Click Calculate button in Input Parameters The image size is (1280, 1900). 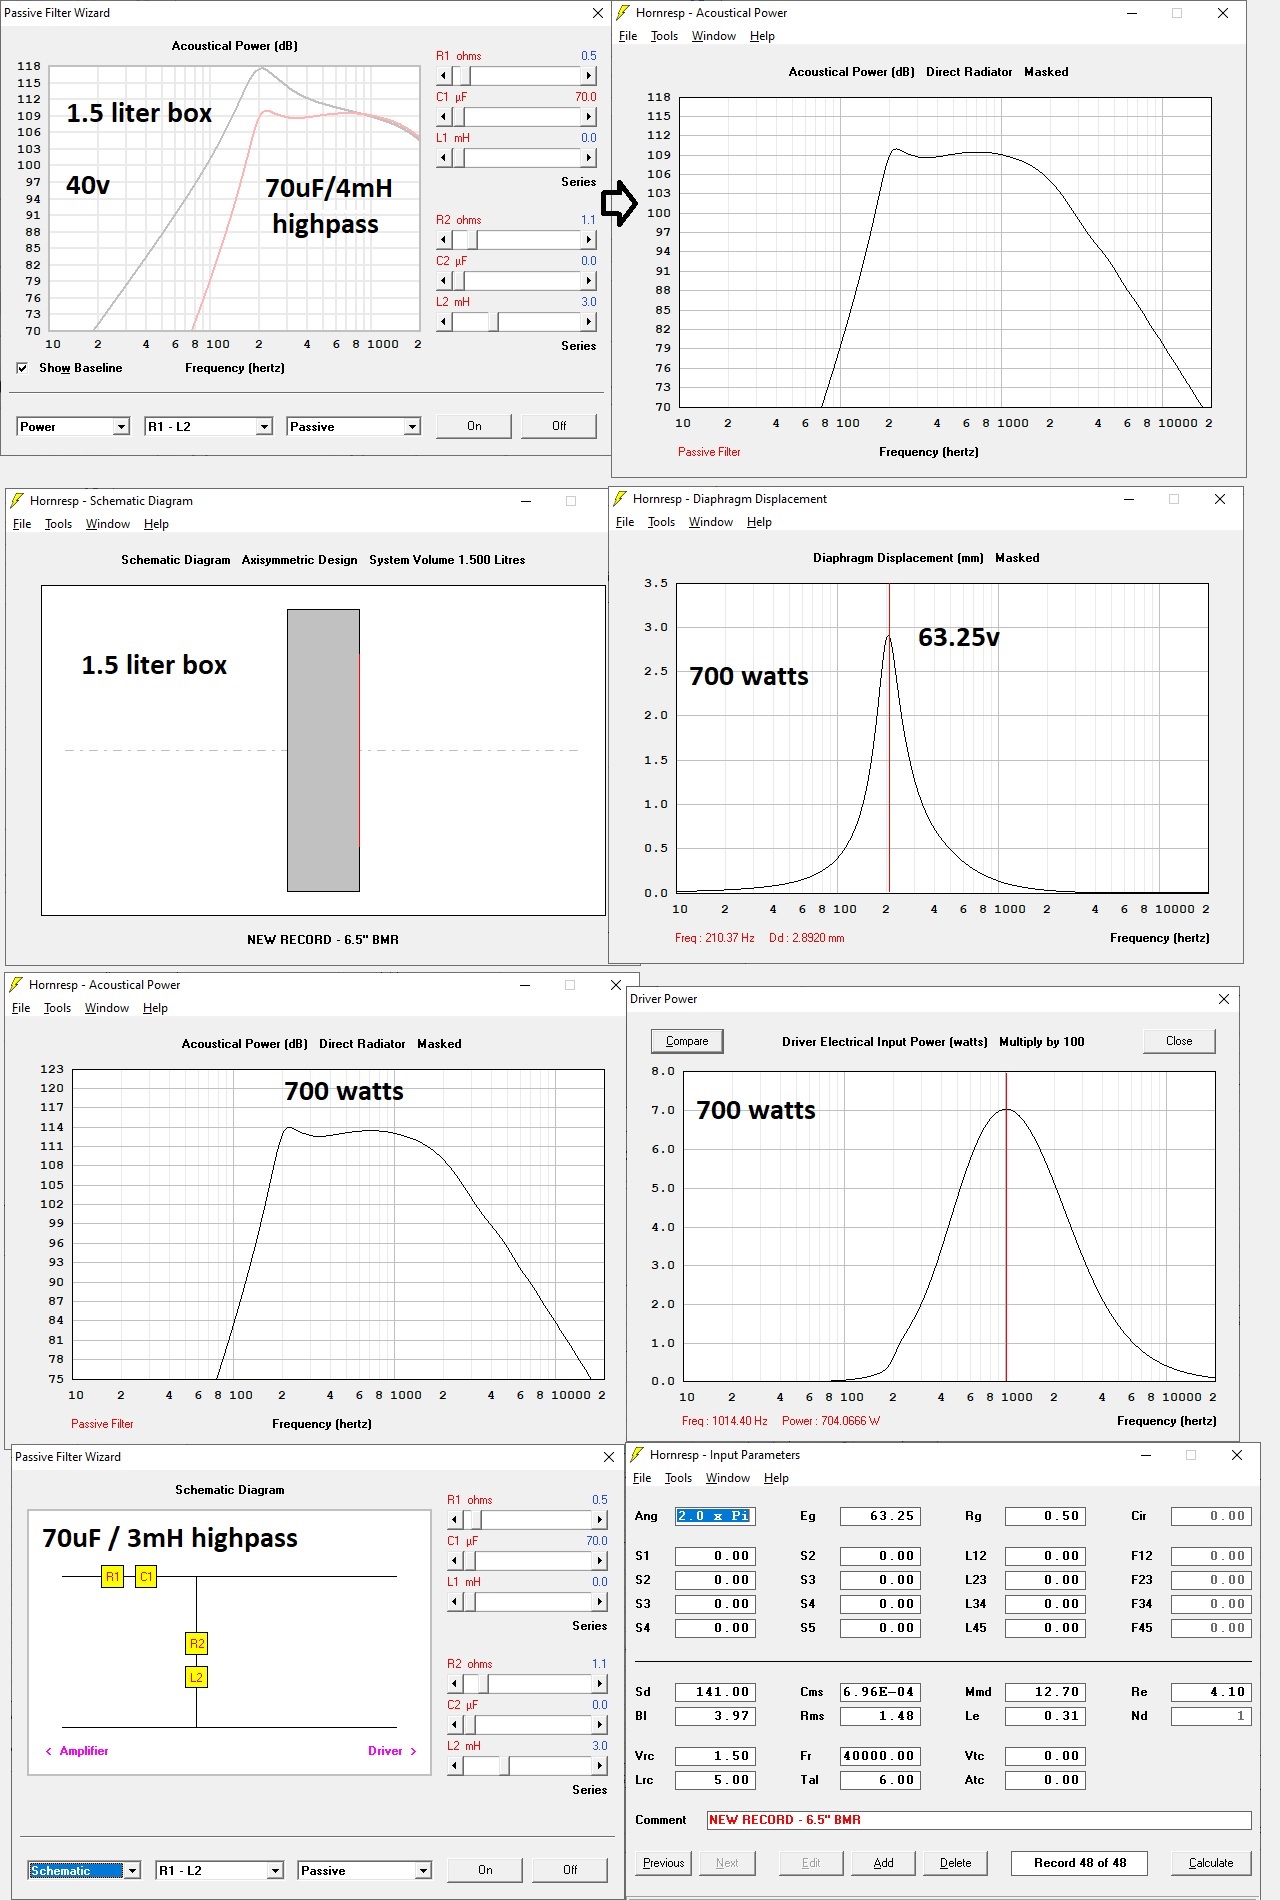(1211, 1863)
